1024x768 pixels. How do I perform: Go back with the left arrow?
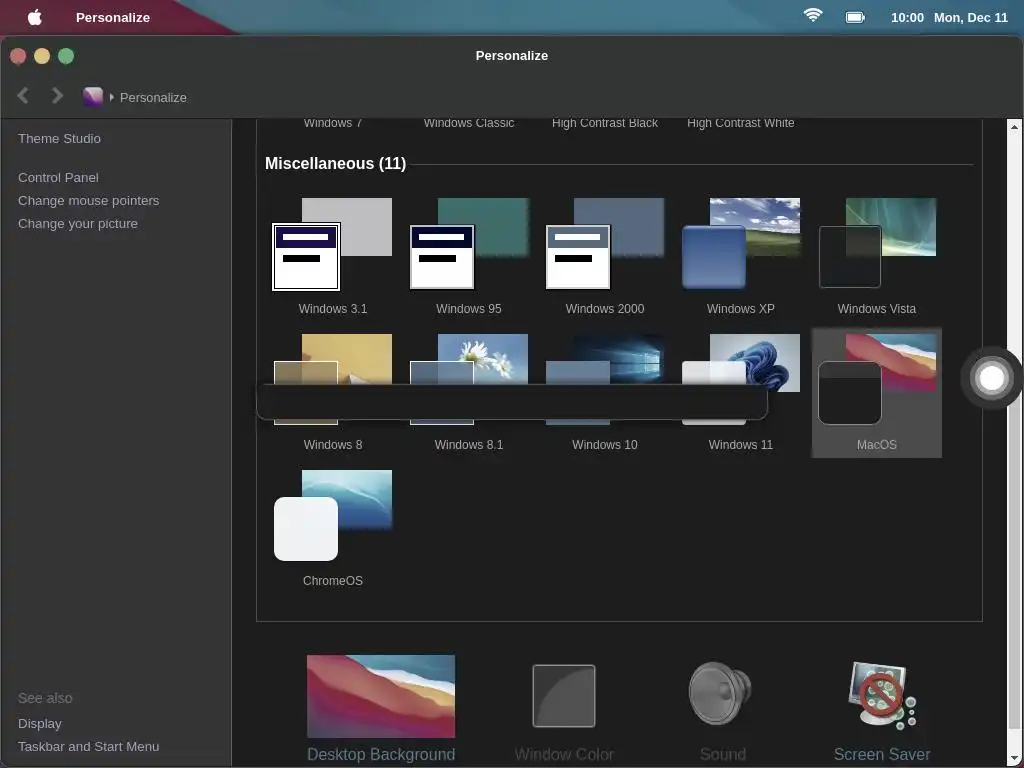tap(23, 96)
